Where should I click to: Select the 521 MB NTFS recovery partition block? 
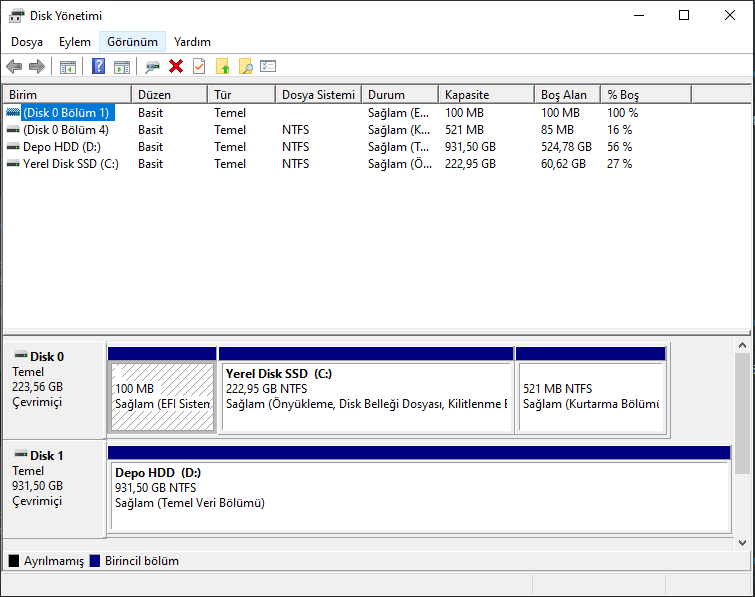tap(591, 390)
